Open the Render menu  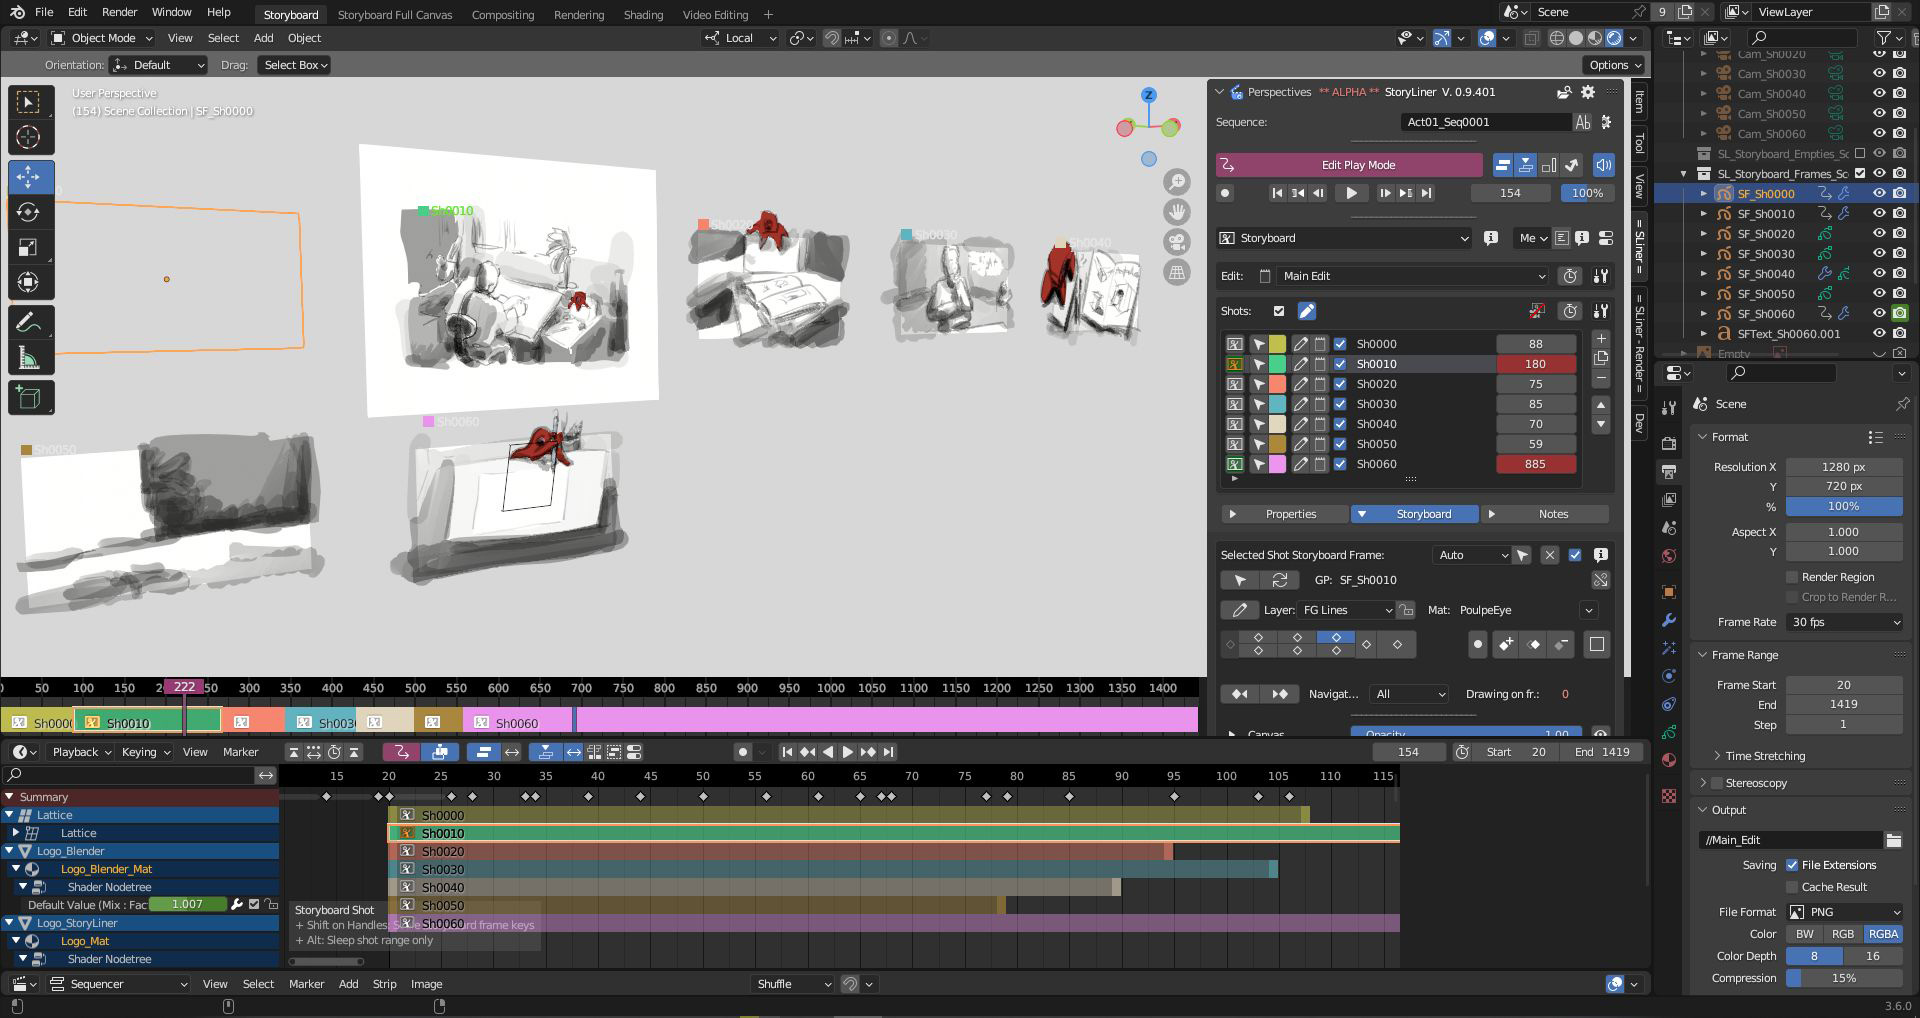[119, 12]
